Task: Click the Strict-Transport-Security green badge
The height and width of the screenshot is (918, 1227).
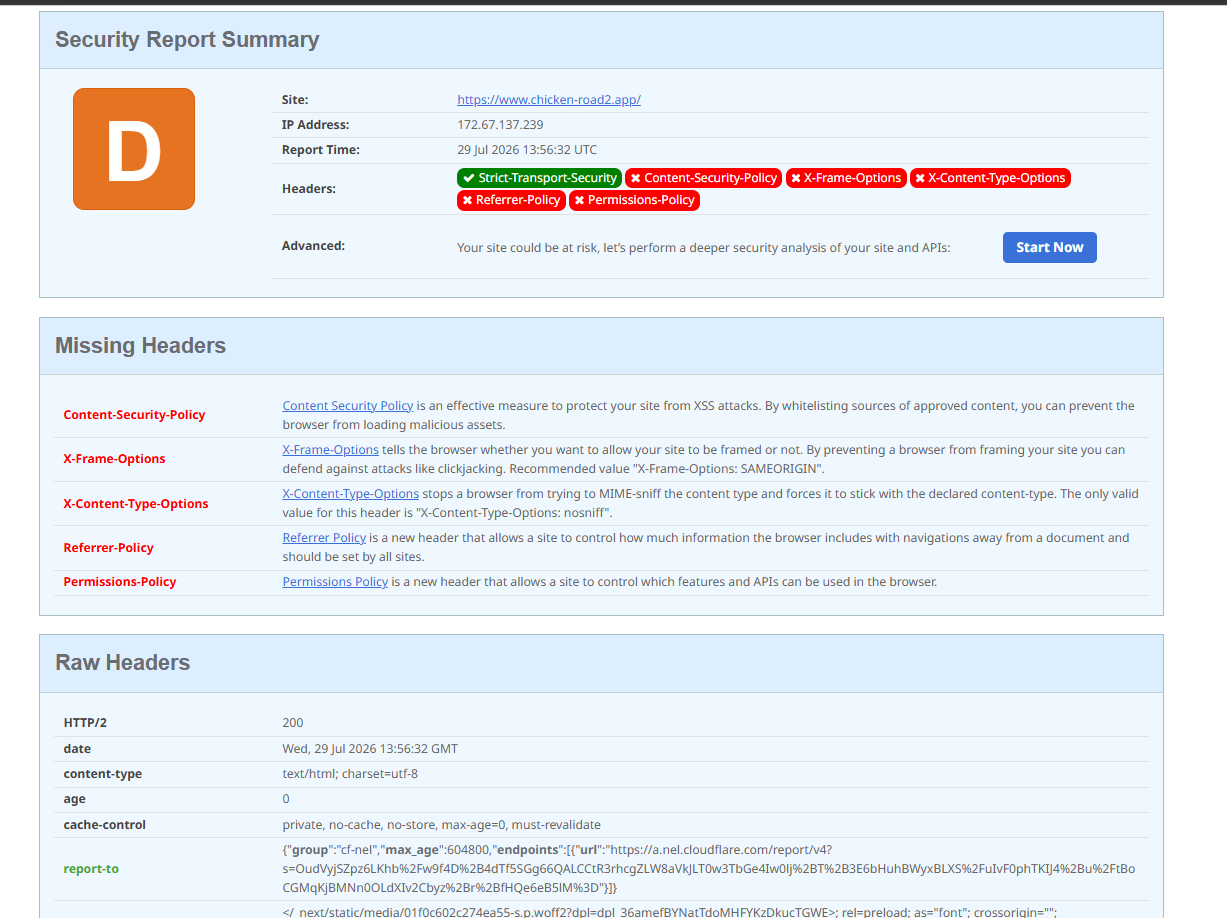Action: click(539, 178)
